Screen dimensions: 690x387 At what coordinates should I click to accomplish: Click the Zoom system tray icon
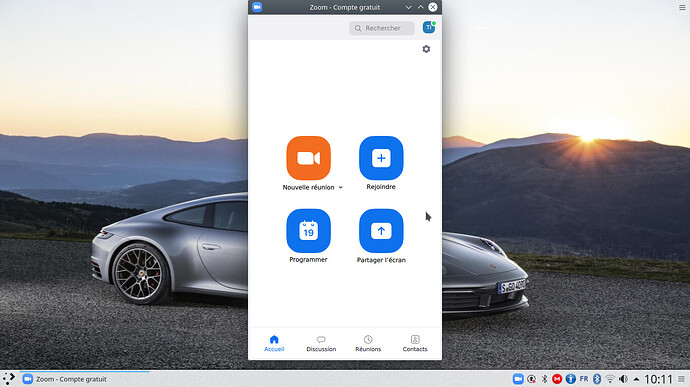point(518,379)
